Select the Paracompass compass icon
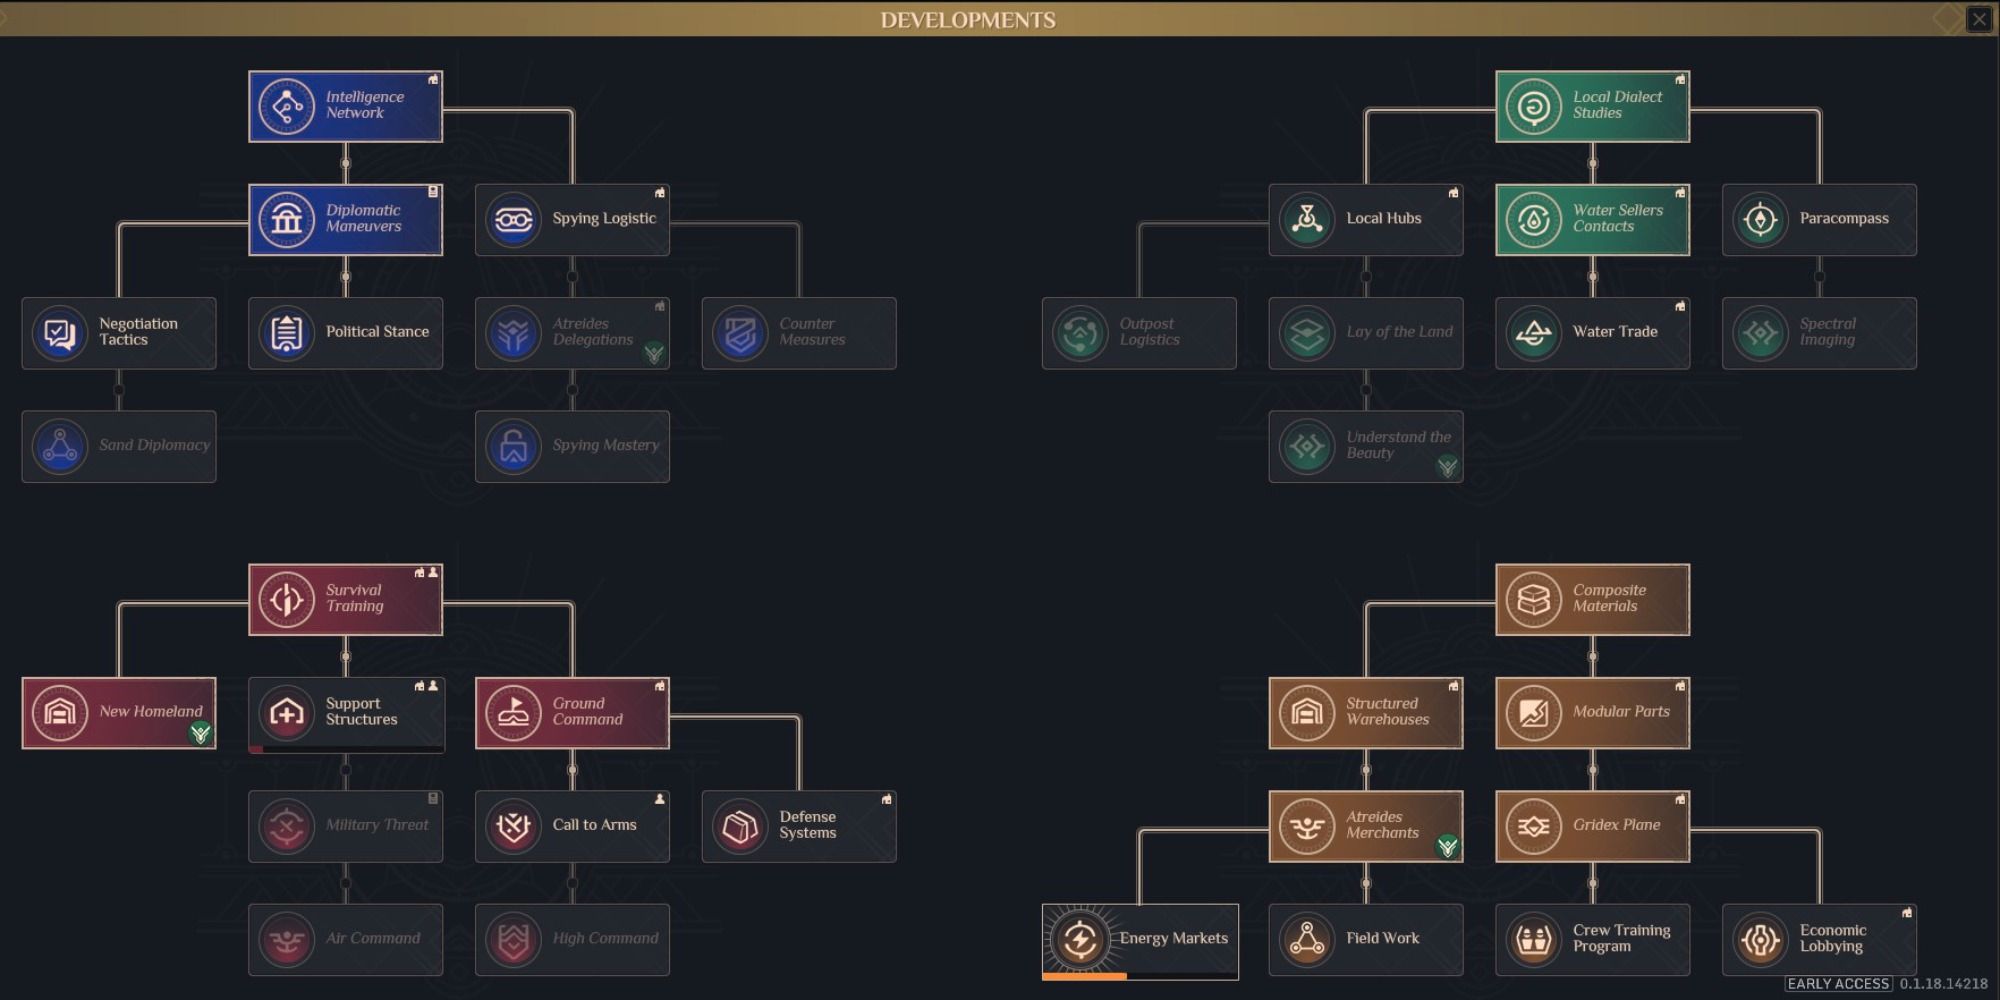The image size is (2000, 1000). click(1761, 219)
